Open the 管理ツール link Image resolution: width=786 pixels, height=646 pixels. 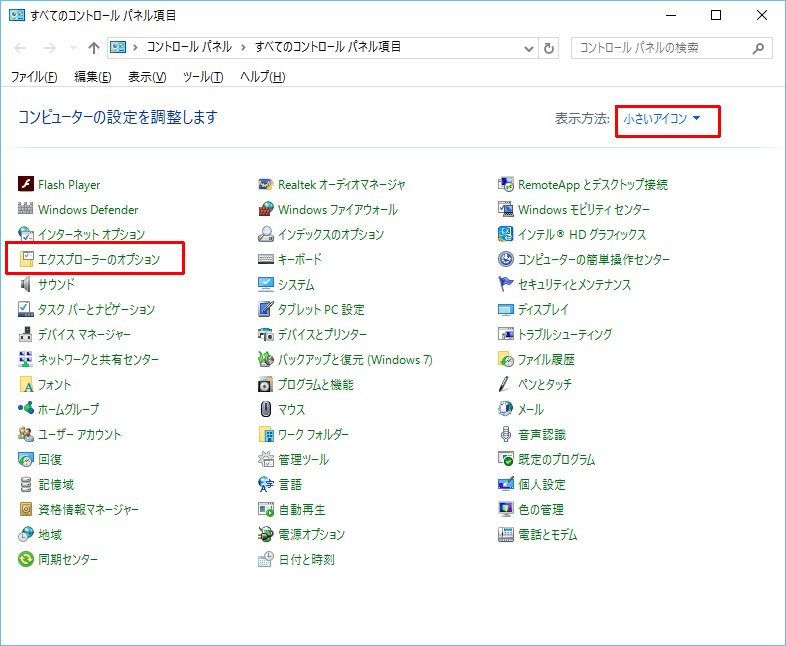pyautogui.click(x=304, y=459)
